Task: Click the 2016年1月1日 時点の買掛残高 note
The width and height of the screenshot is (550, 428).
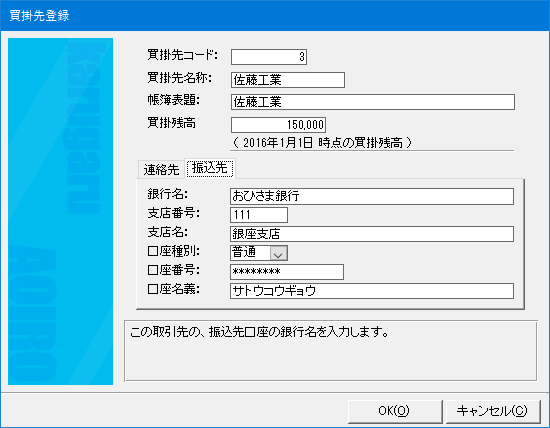Action: [x=322, y=143]
